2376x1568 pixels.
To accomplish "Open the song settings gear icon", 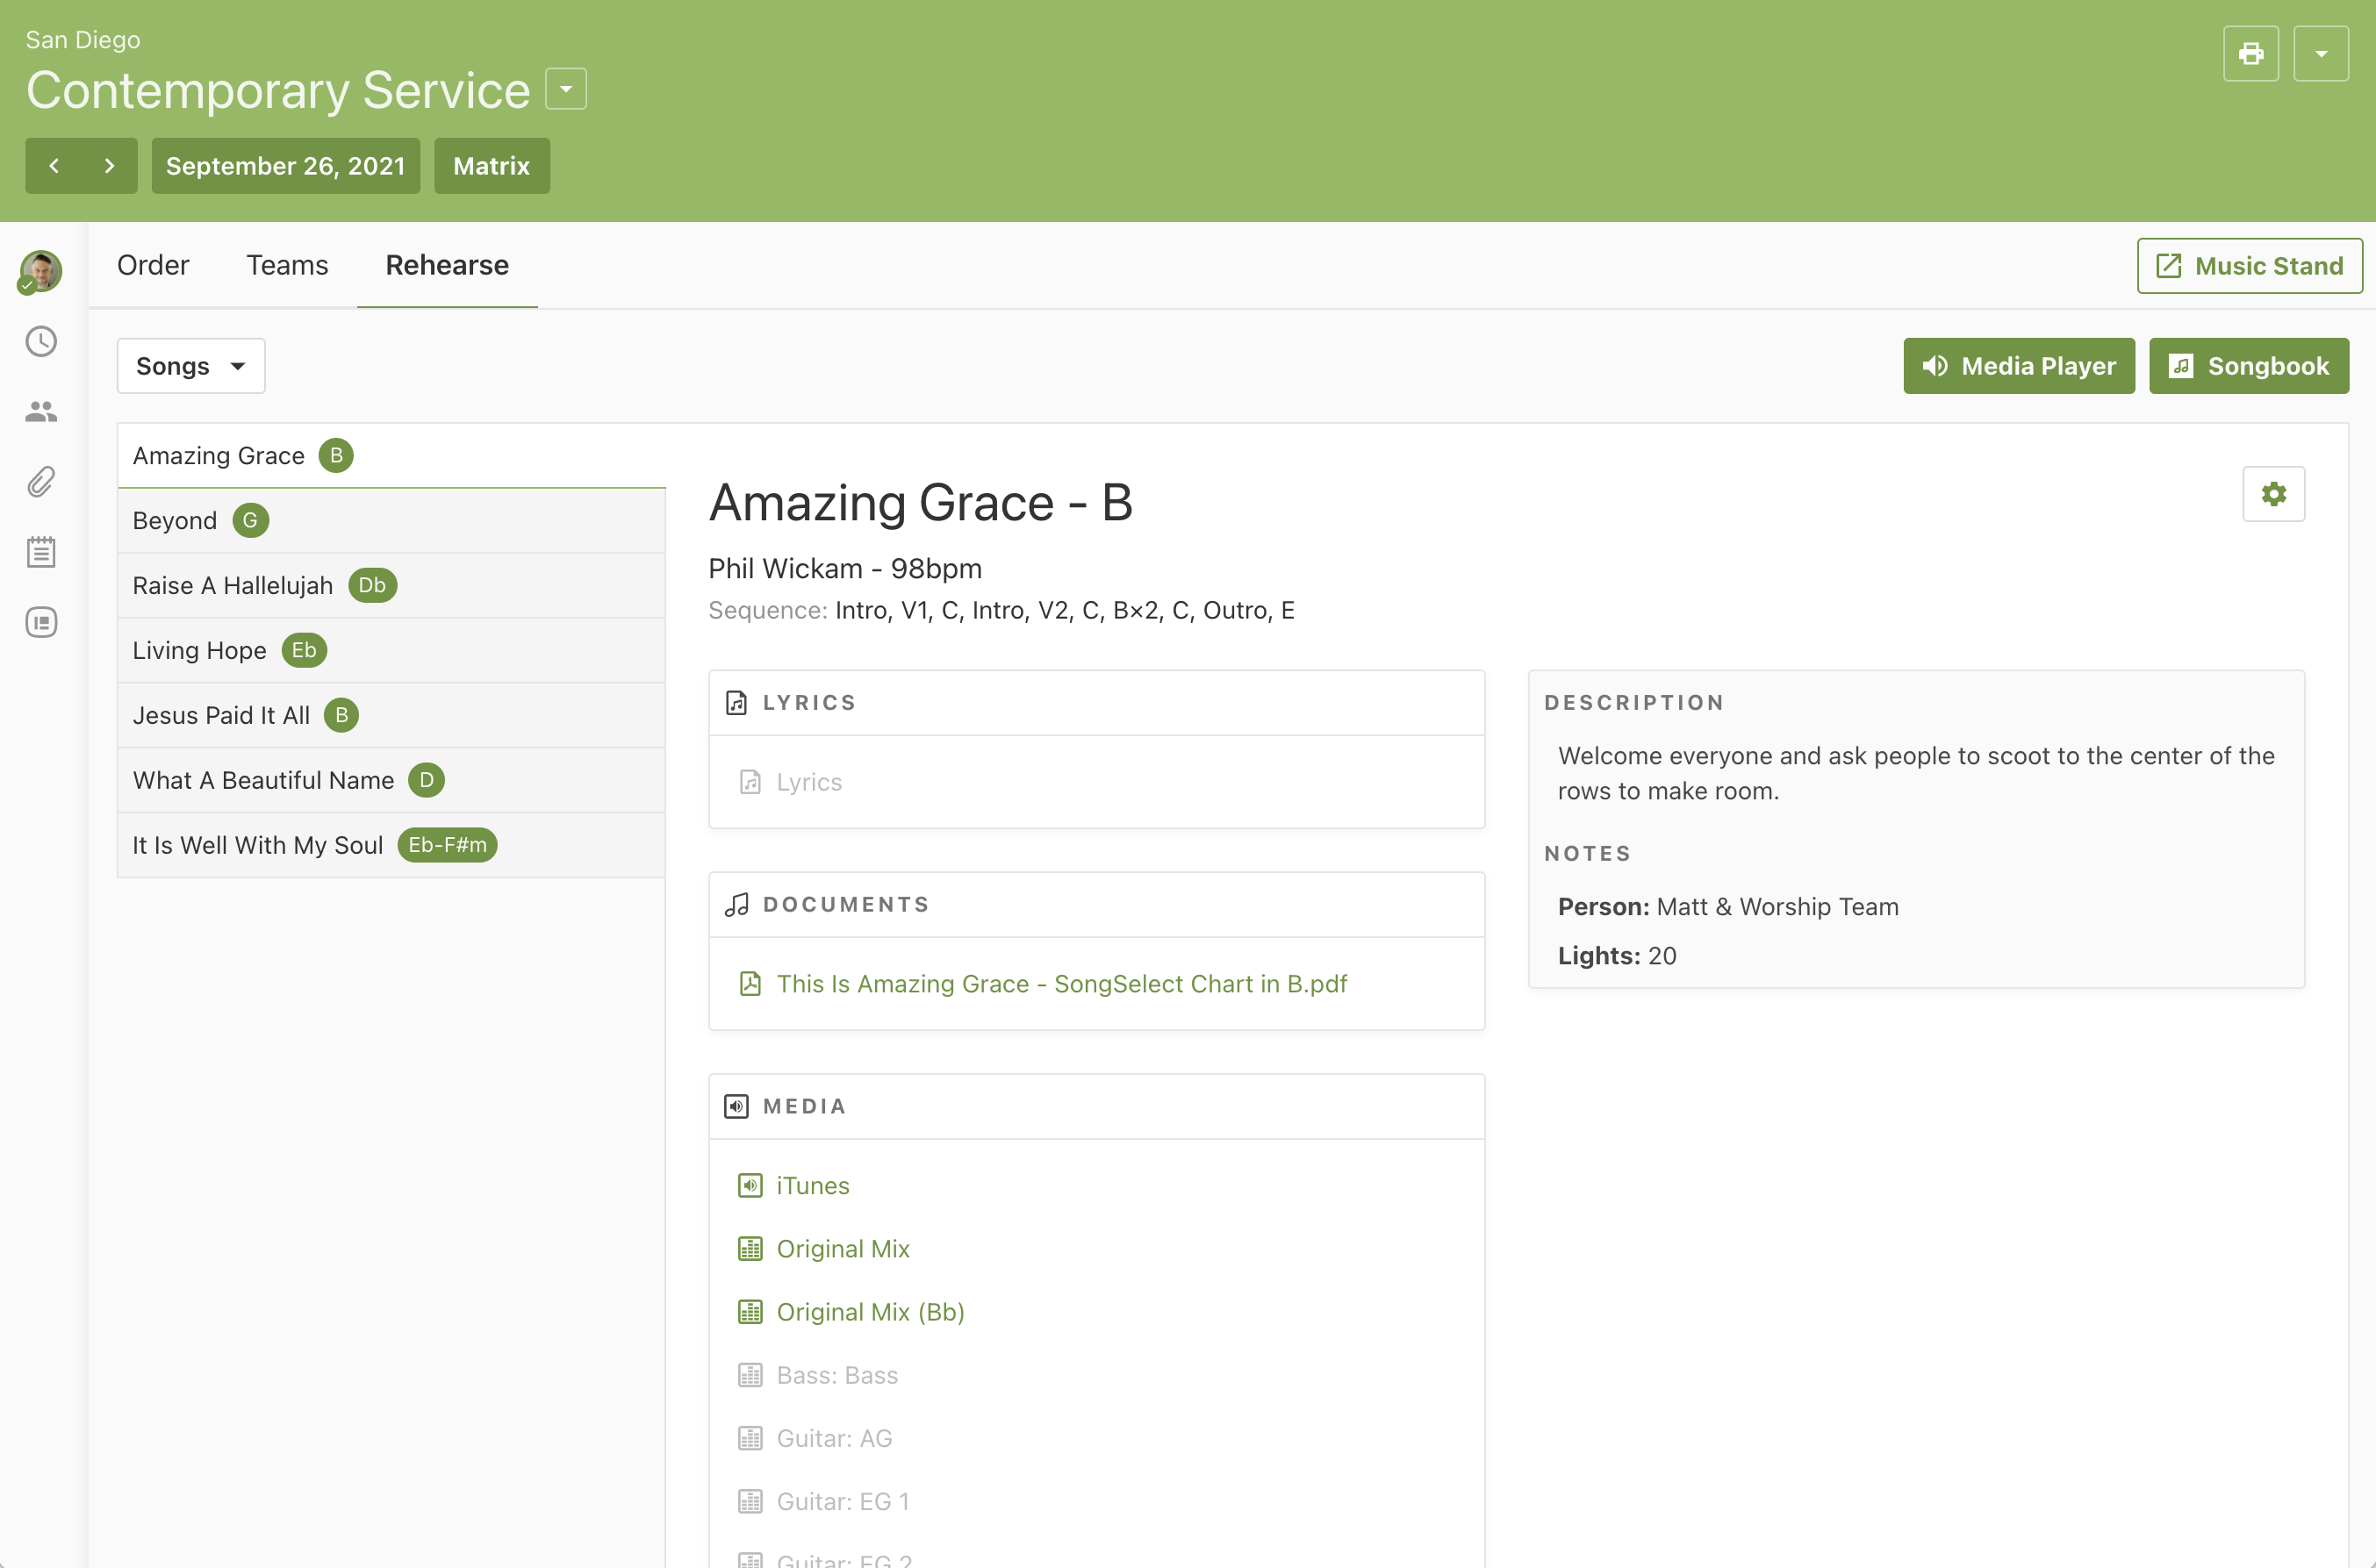I will point(2273,494).
